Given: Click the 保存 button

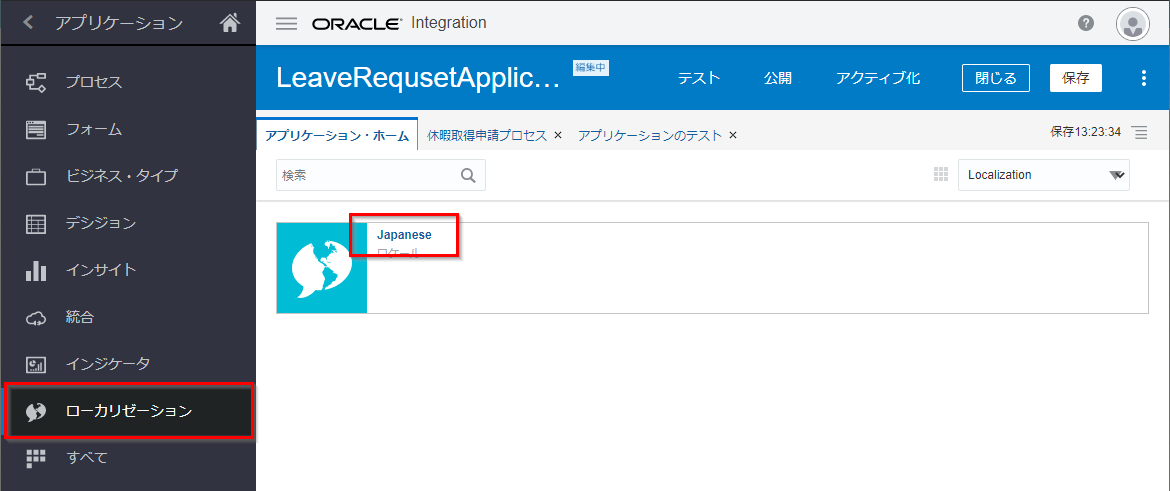Looking at the screenshot, I should (1075, 78).
